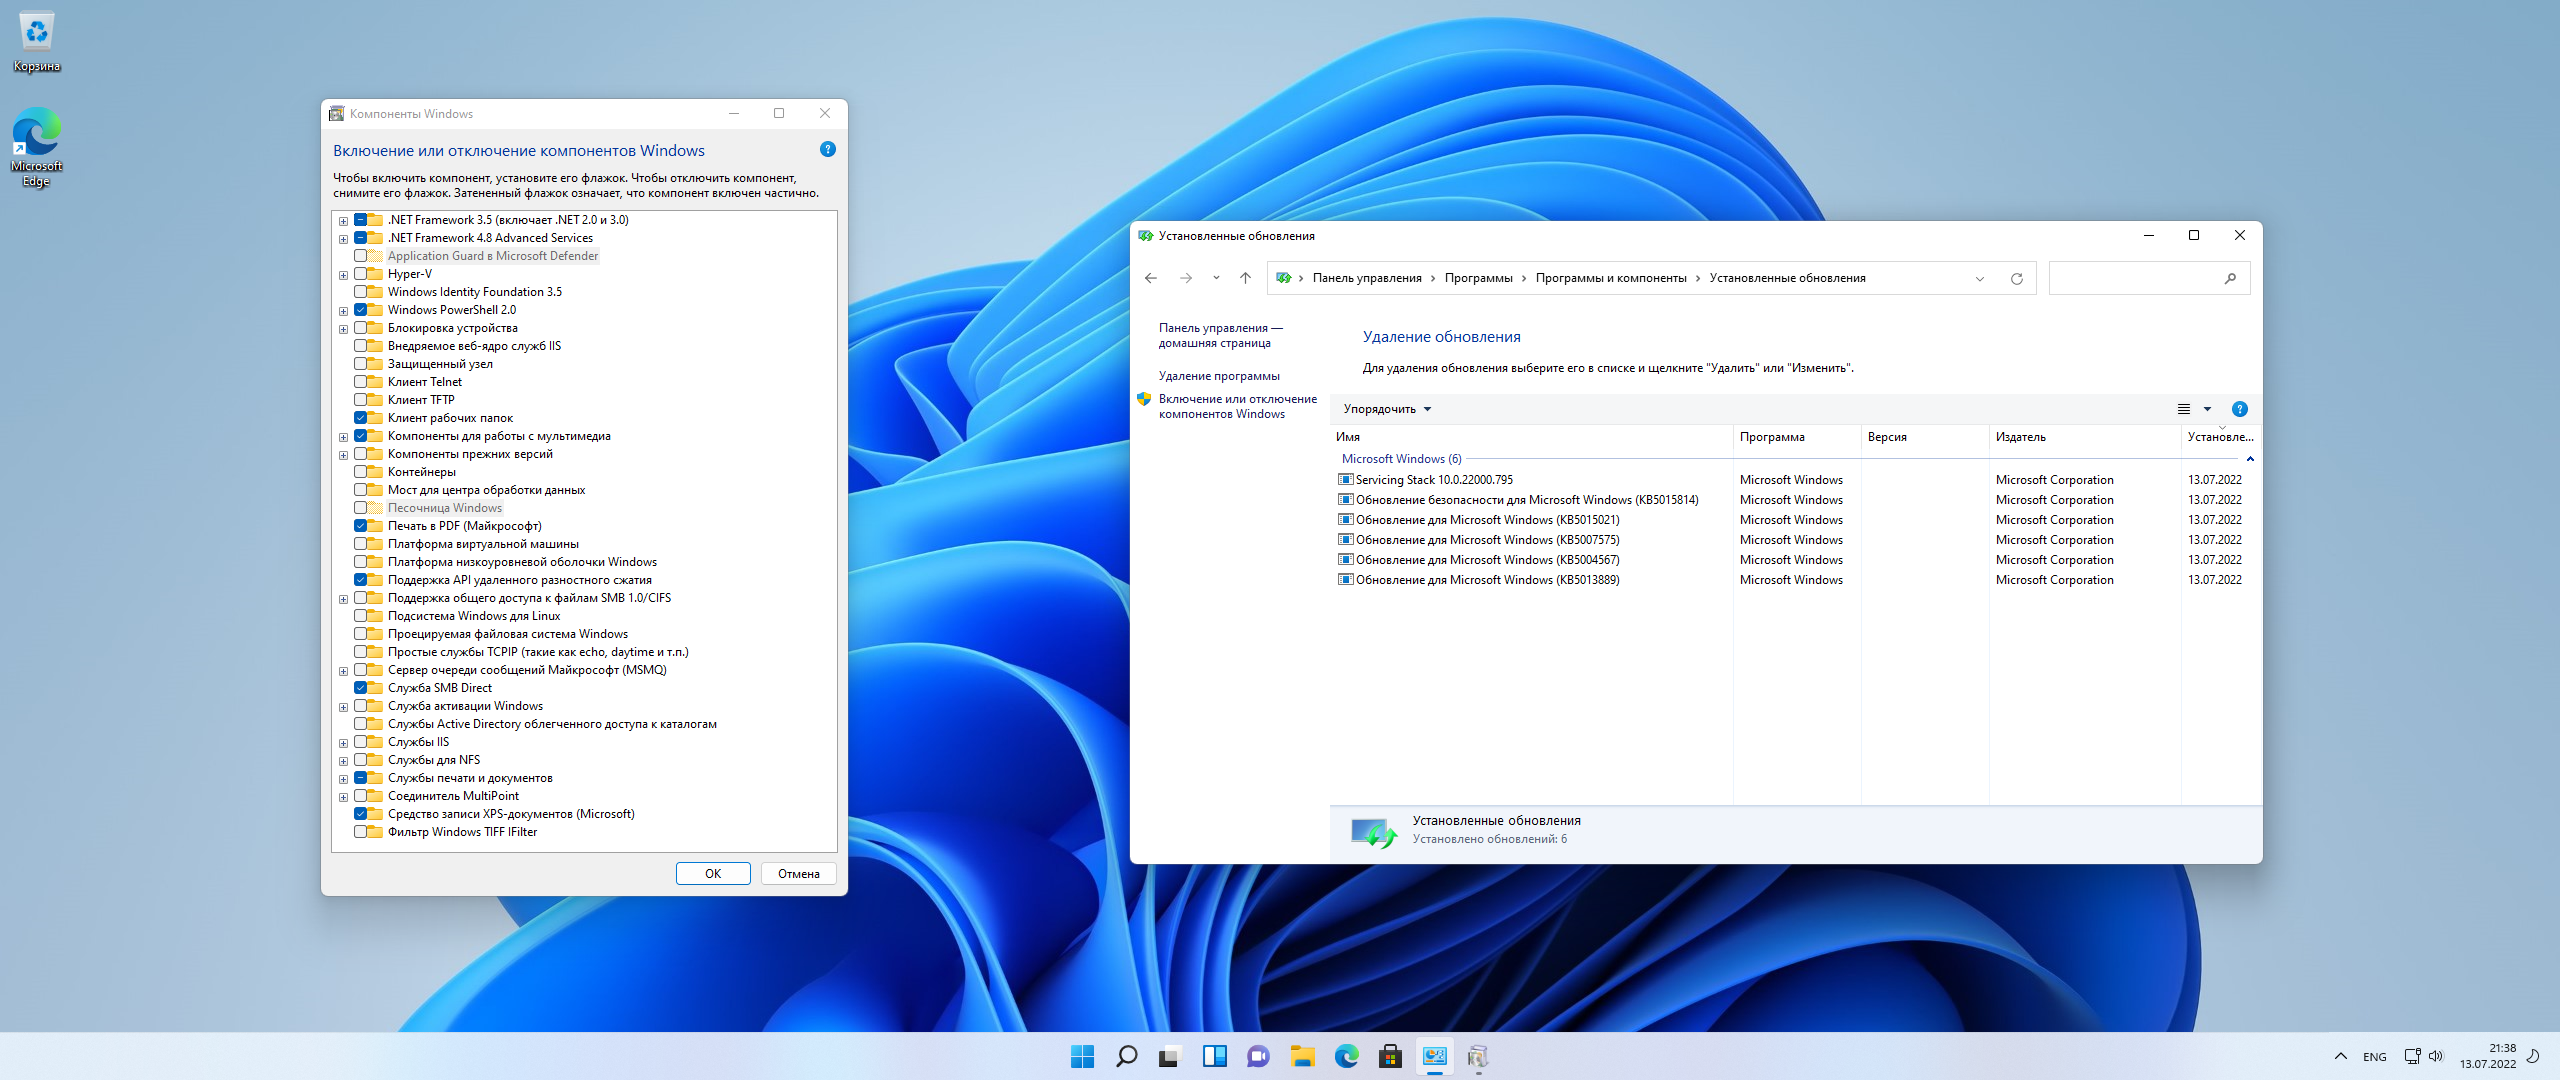Image resolution: width=2560 pixels, height=1080 pixels.
Task: Sort by the Издатель column header
Action: pyautogui.click(x=2084, y=437)
